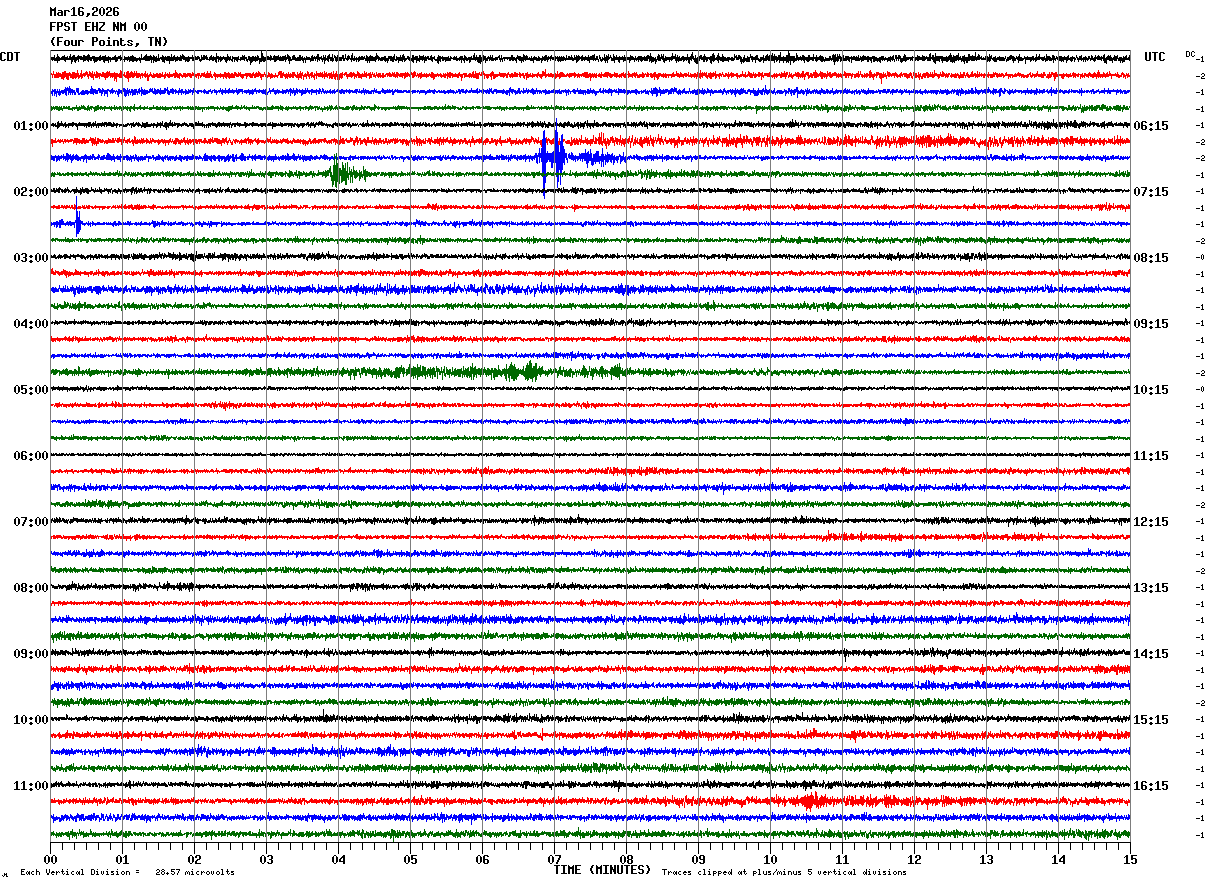Click the minute "11" x-axis tick label
This screenshot has width=1210, height=886.
pyautogui.click(x=842, y=859)
